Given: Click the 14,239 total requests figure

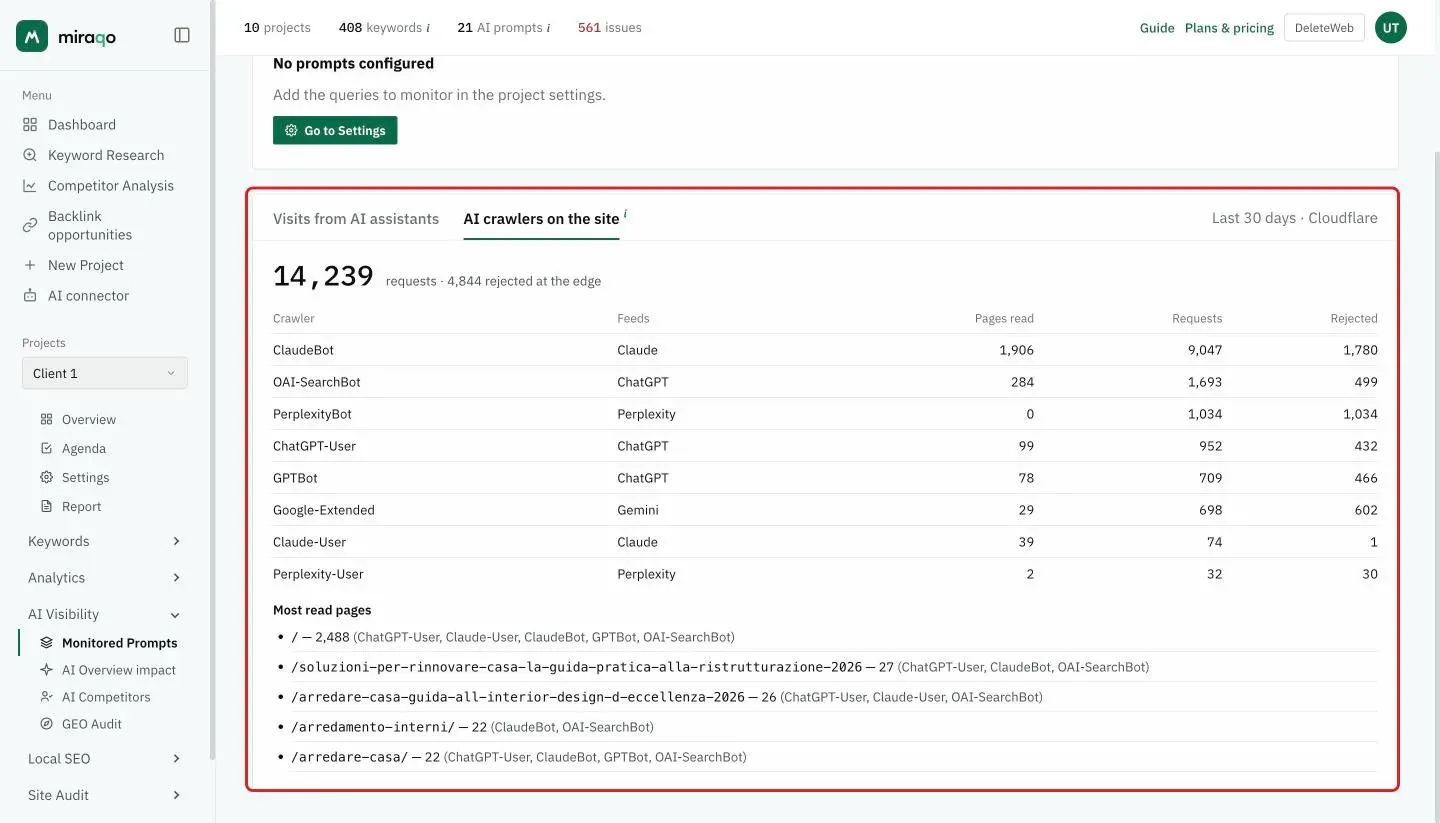Looking at the screenshot, I should (x=323, y=277).
